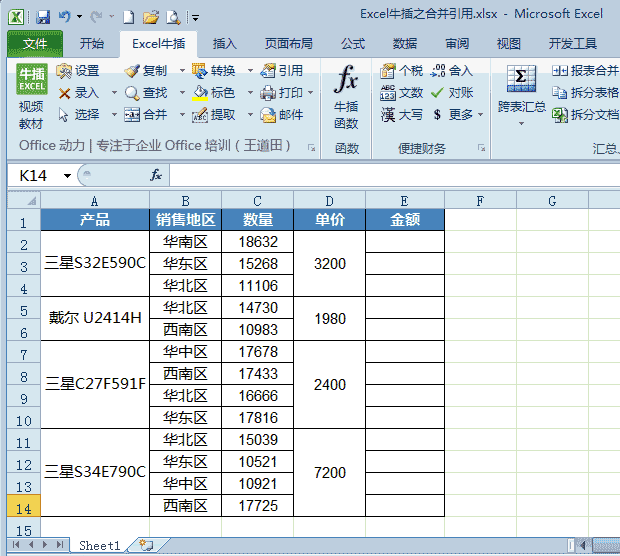
Task: Click the 拆分文档 icon
Action: point(560,115)
